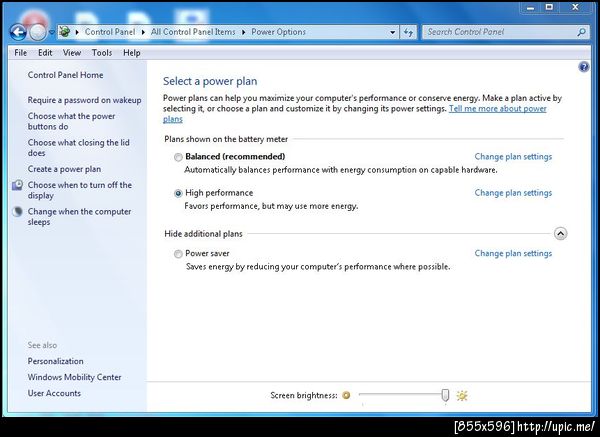The image size is (600, 437).
Task: Select the Balanced (recommended) plan
Action: (x=178, y=157)
